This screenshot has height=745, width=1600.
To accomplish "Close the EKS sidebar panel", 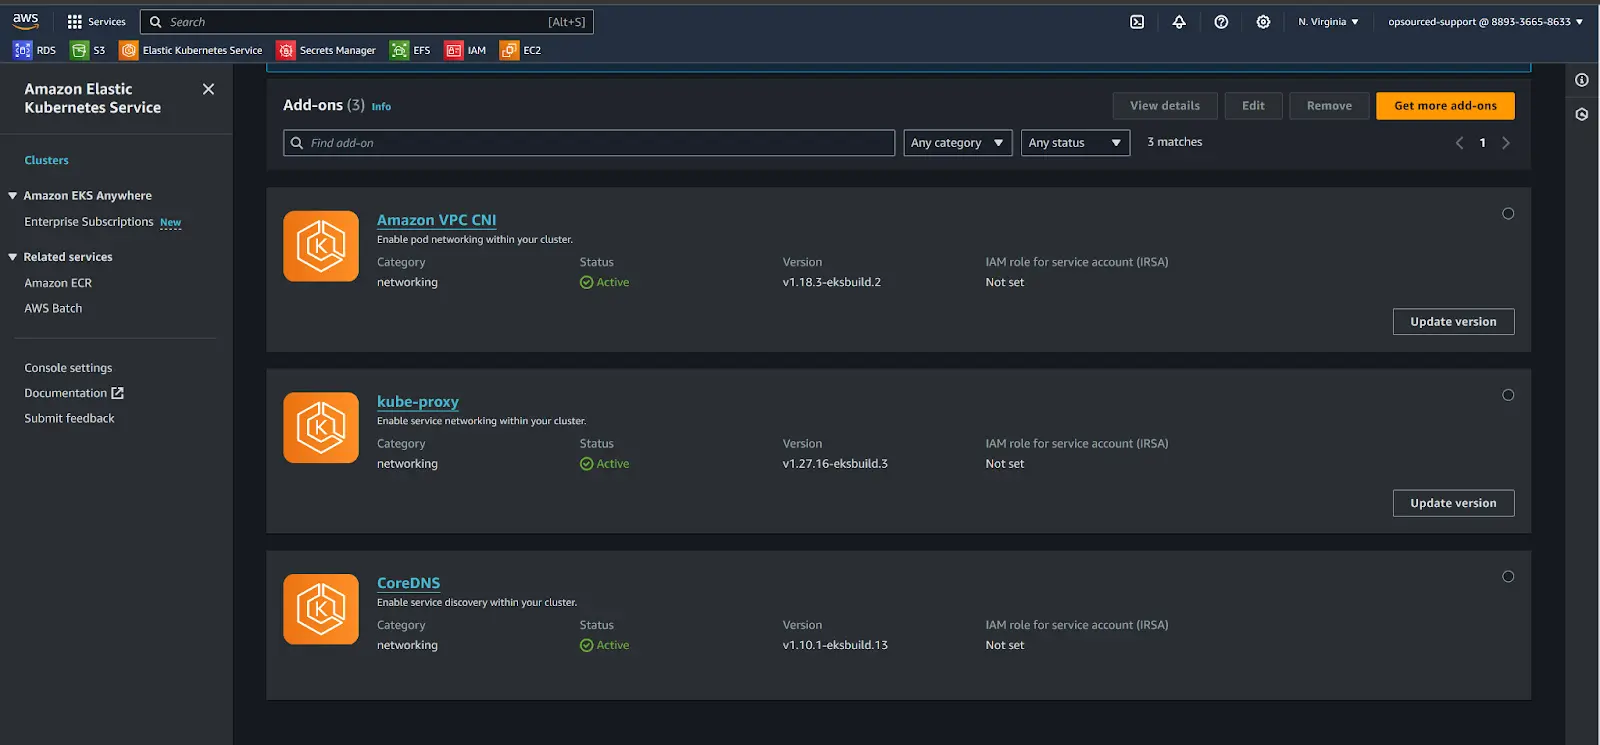I will 208,89.
